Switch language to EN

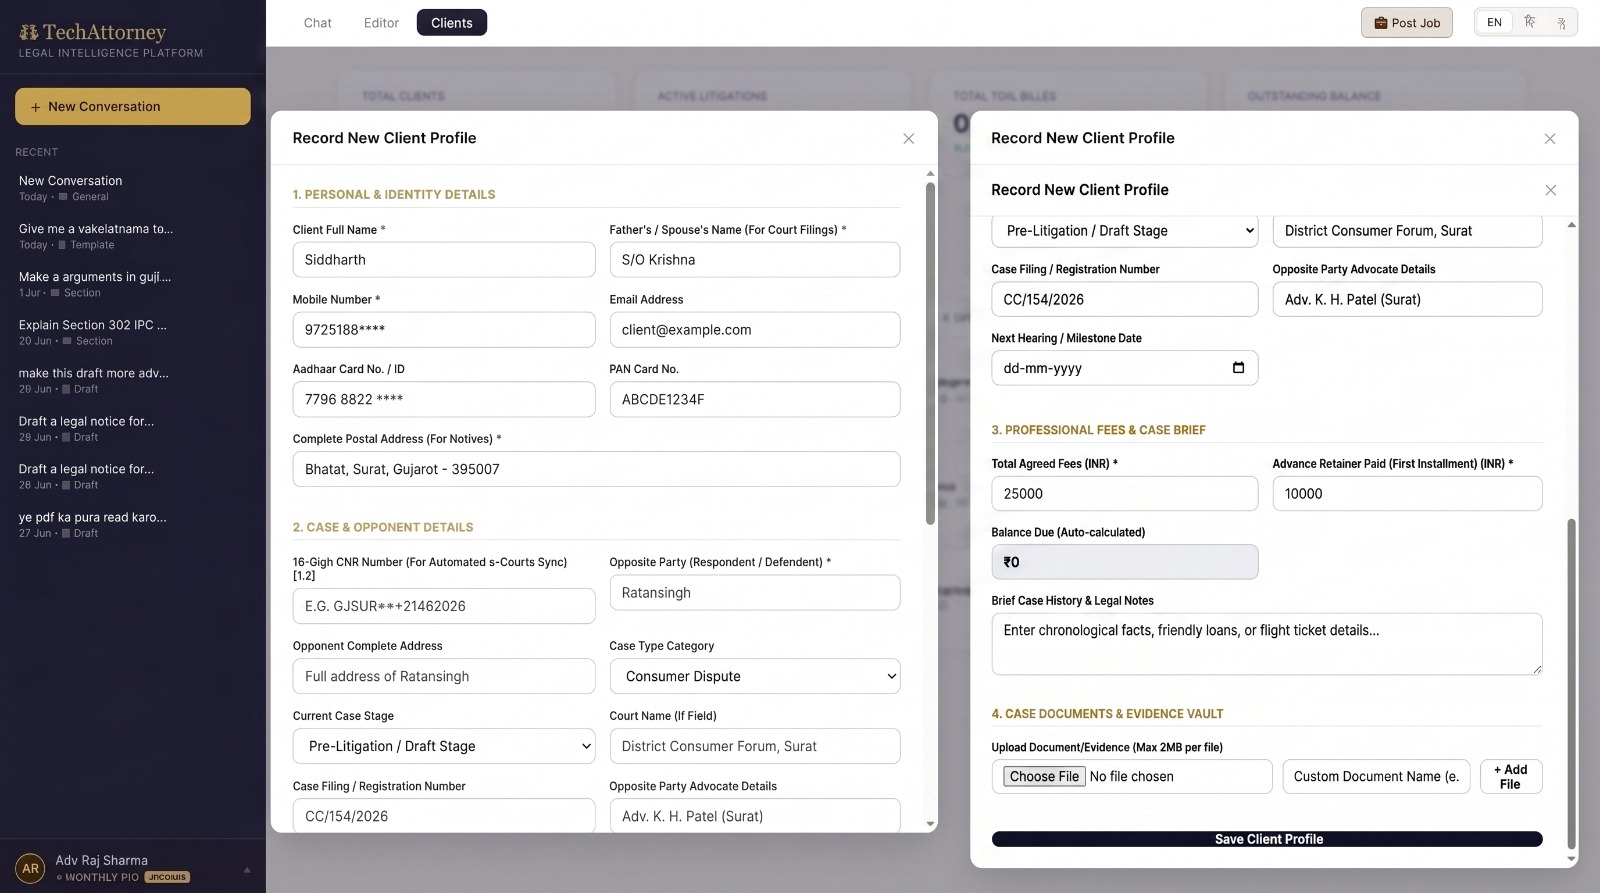point(1494,22)
